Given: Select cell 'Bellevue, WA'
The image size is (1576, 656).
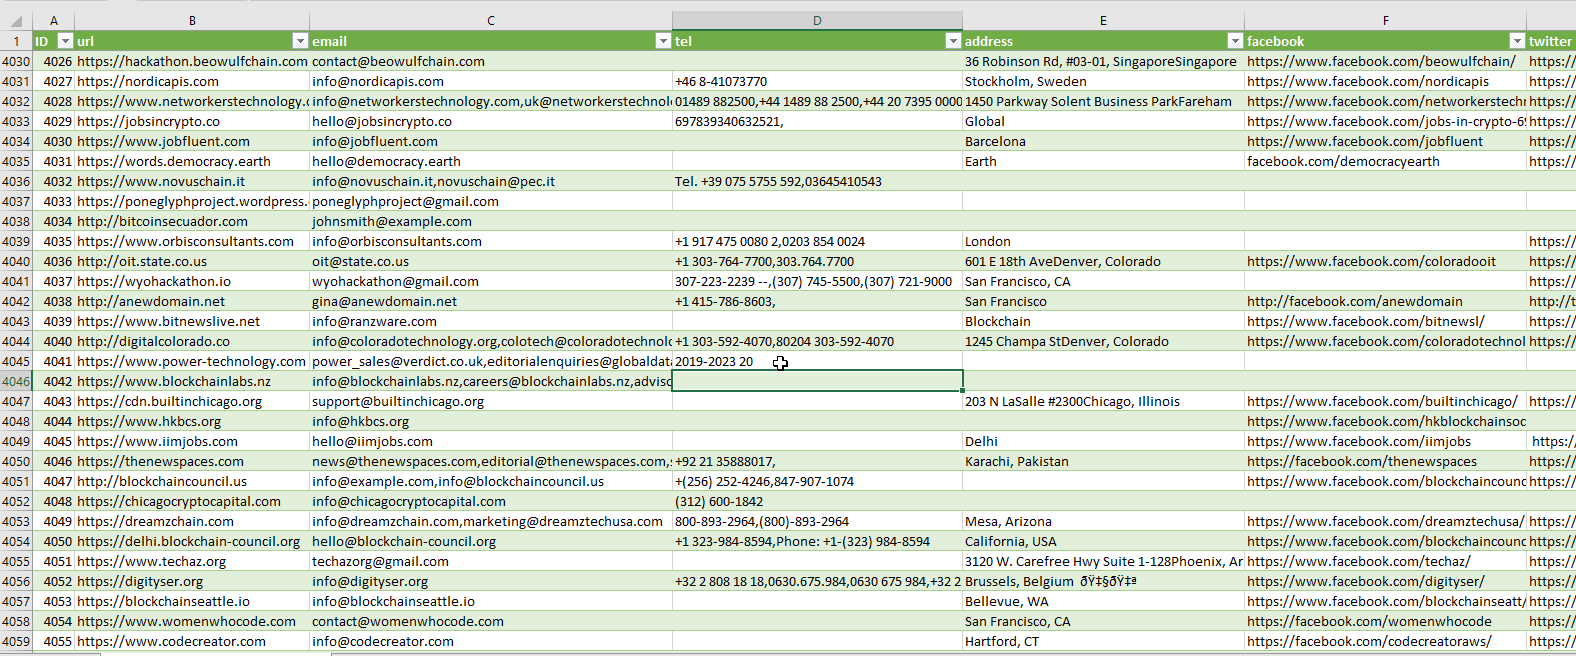Looking at the screenshot, I should coord(1103,601).
